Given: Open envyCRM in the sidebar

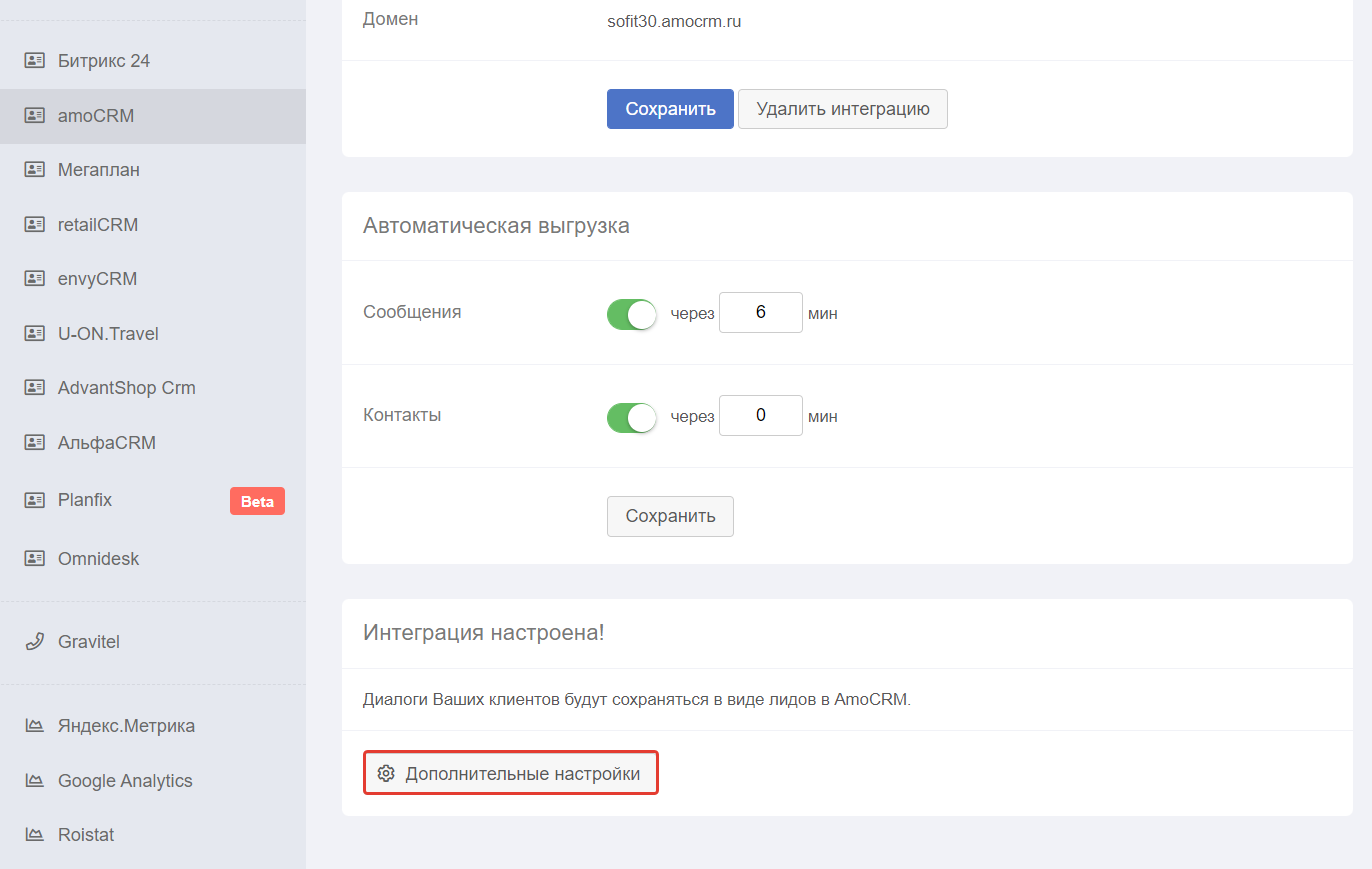Looking at the screenshot, I should 153,279.
